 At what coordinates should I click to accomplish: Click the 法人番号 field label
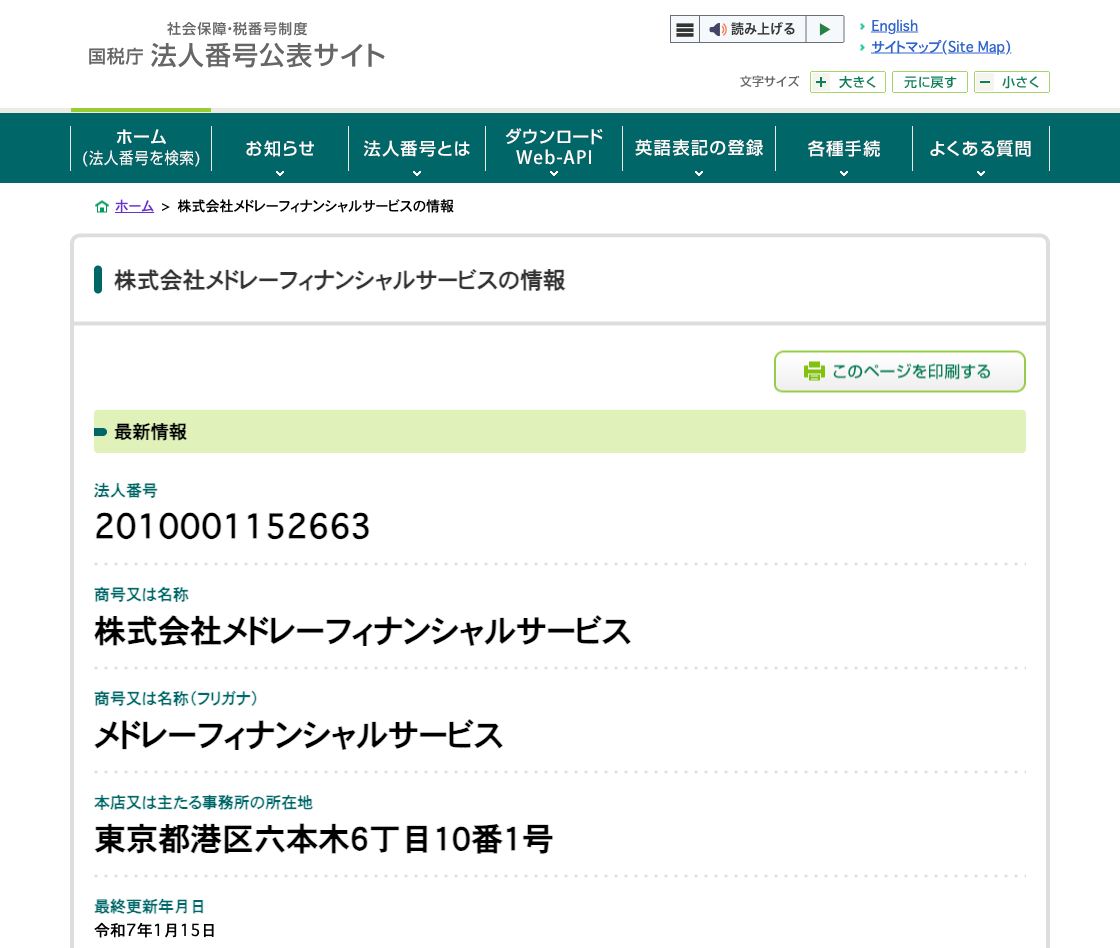coord(126,491)
